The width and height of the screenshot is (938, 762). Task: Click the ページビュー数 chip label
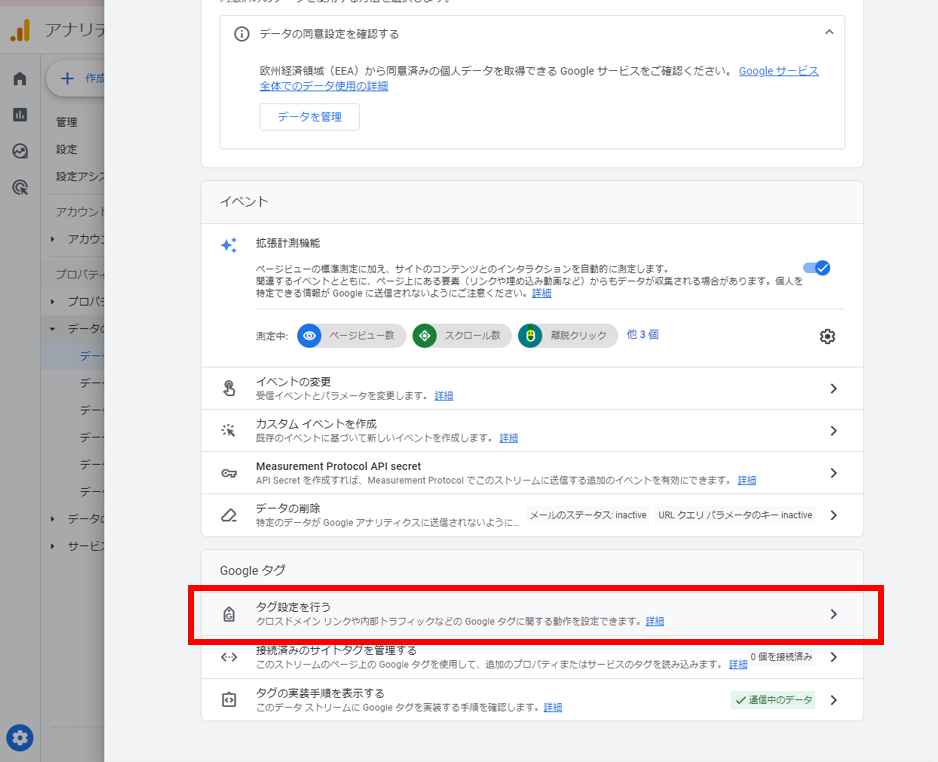coord(361,336)
